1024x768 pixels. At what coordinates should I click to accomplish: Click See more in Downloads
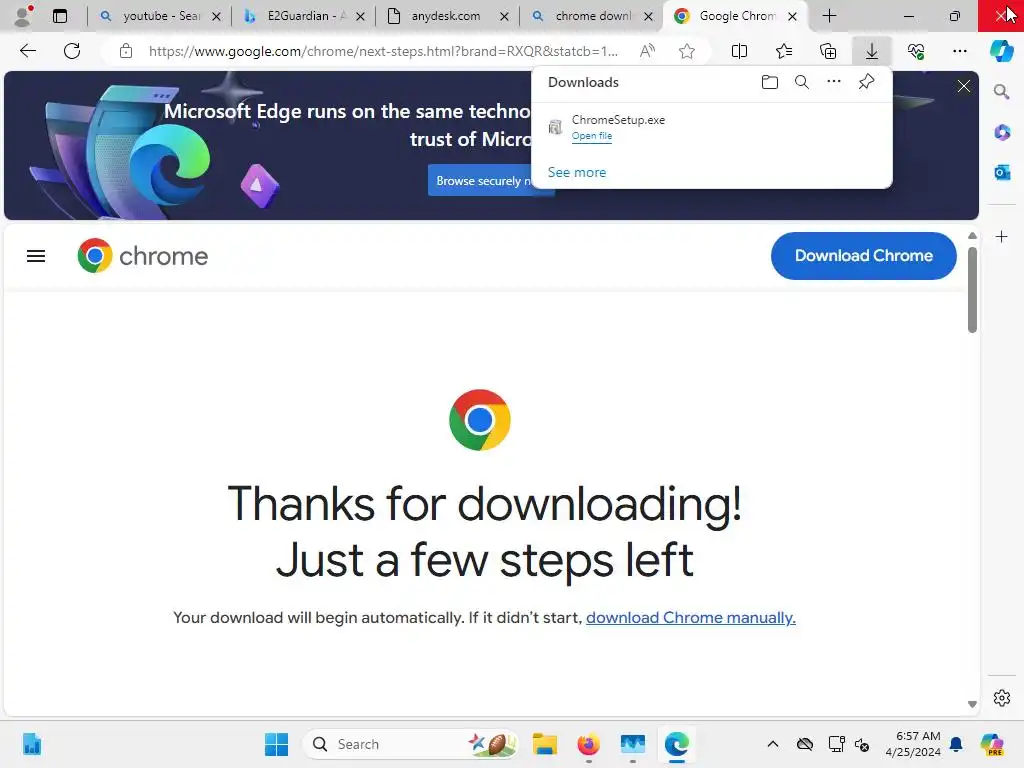point(577,172)
